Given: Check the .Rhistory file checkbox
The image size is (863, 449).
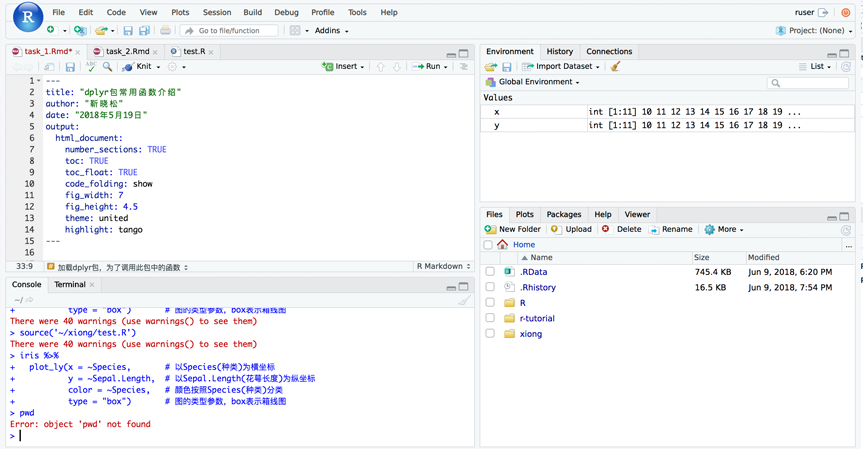Looking at the screenshot, I should pos(490,287).
